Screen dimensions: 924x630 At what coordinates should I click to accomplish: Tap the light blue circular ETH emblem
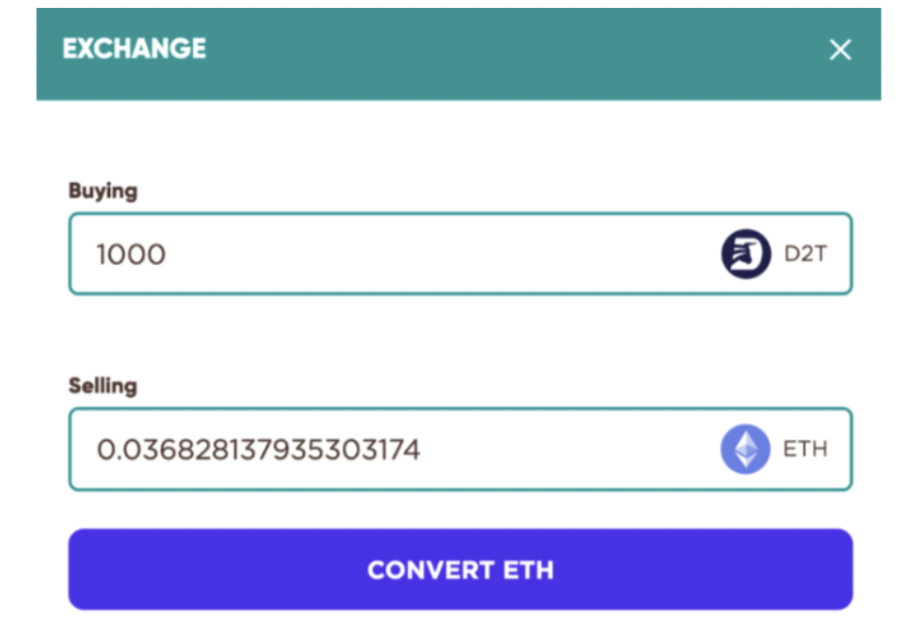745,449
